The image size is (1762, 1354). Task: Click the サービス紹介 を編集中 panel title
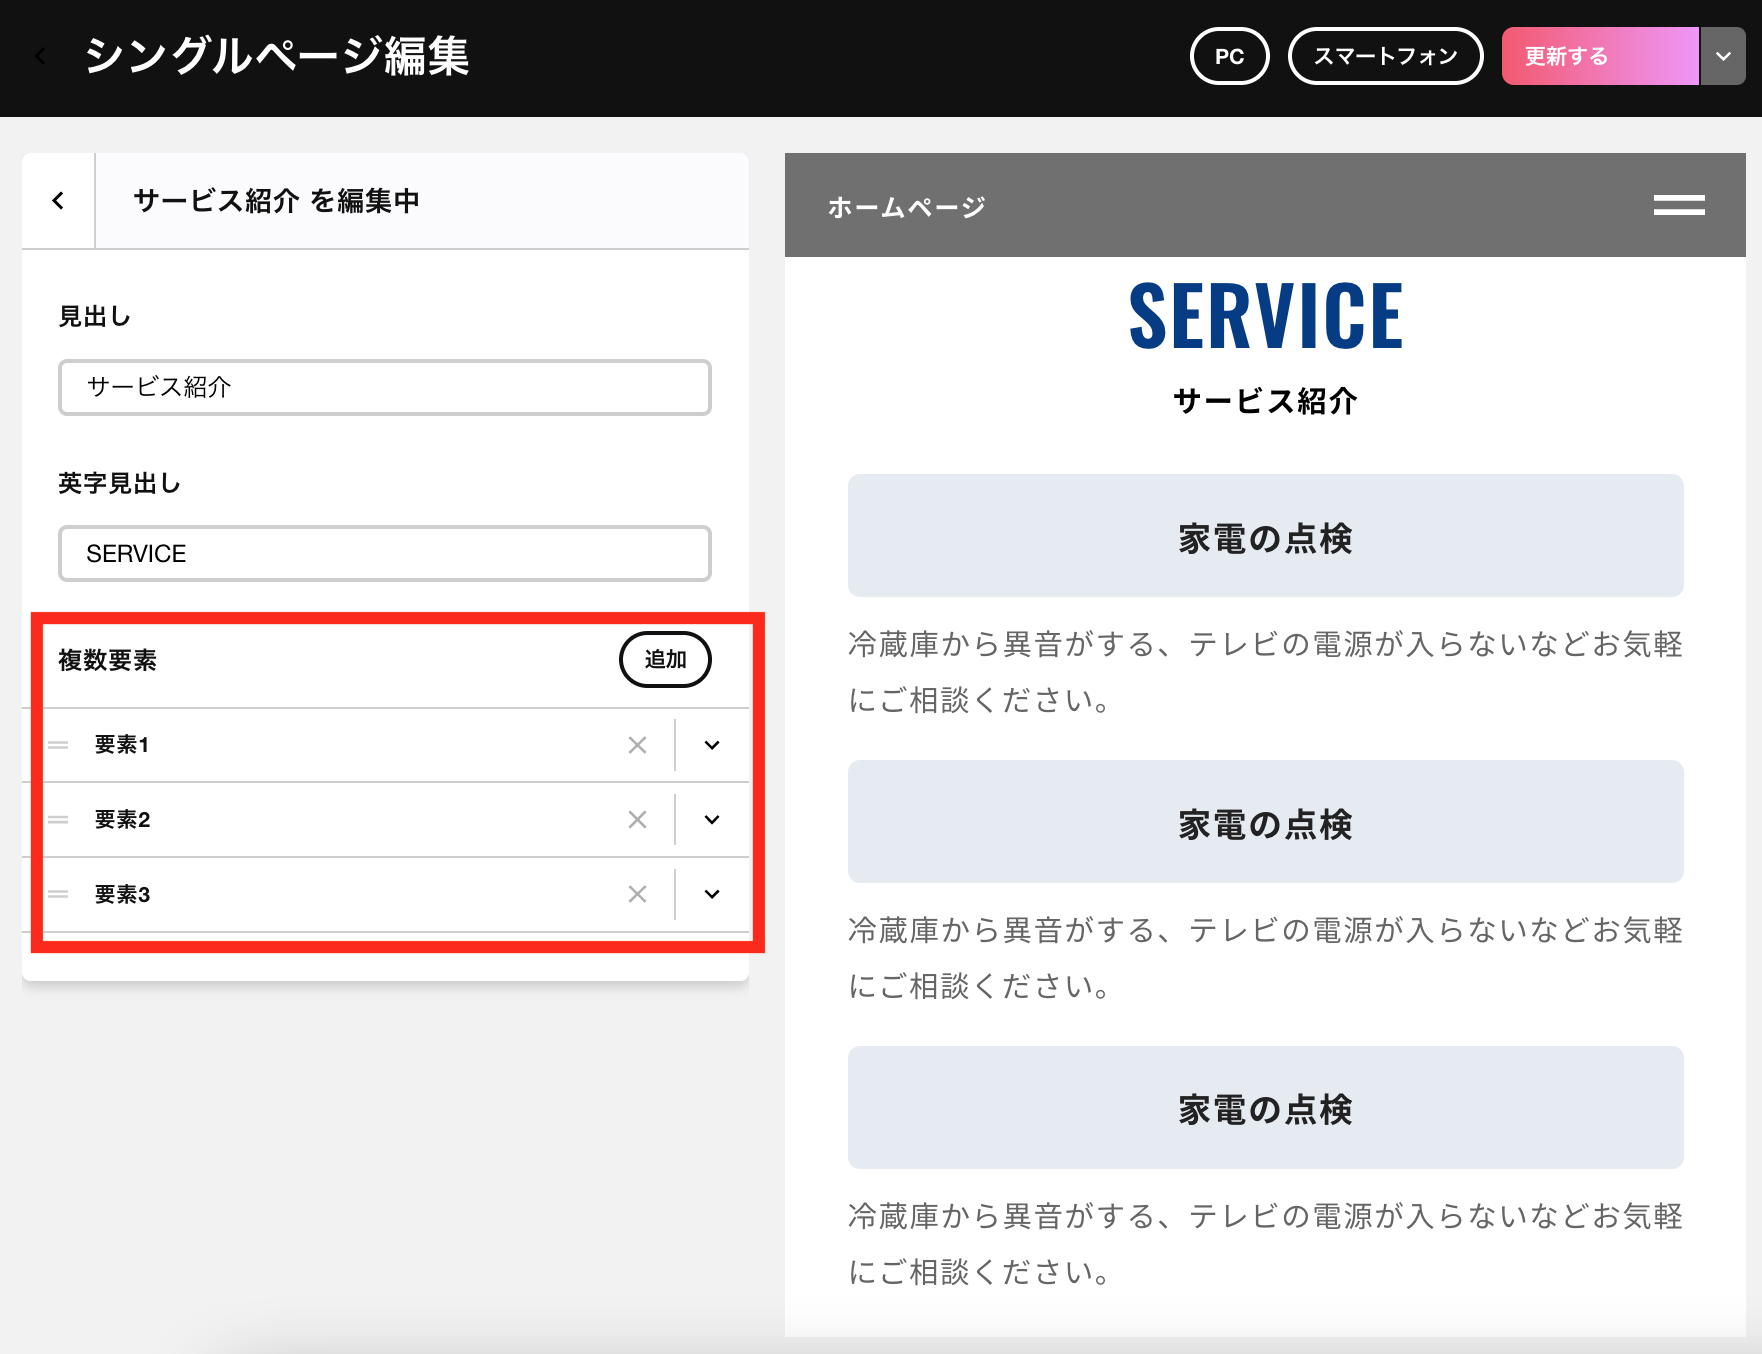coord(276,201)
